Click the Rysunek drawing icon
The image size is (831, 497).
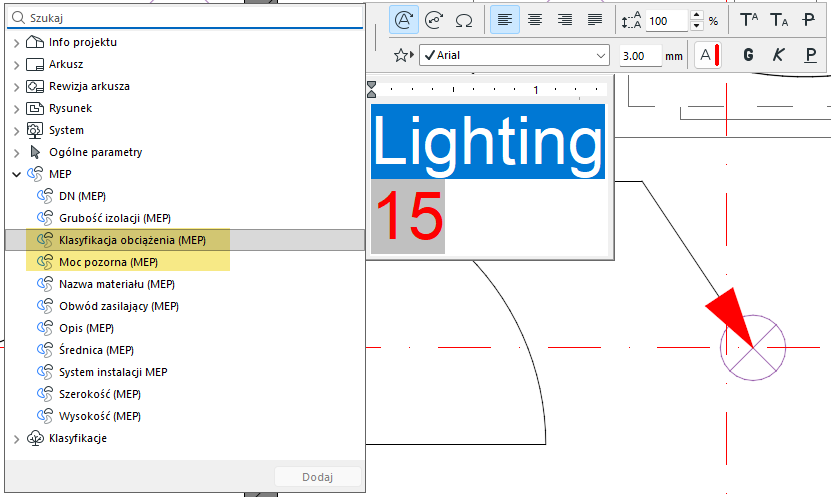(35, 108)
